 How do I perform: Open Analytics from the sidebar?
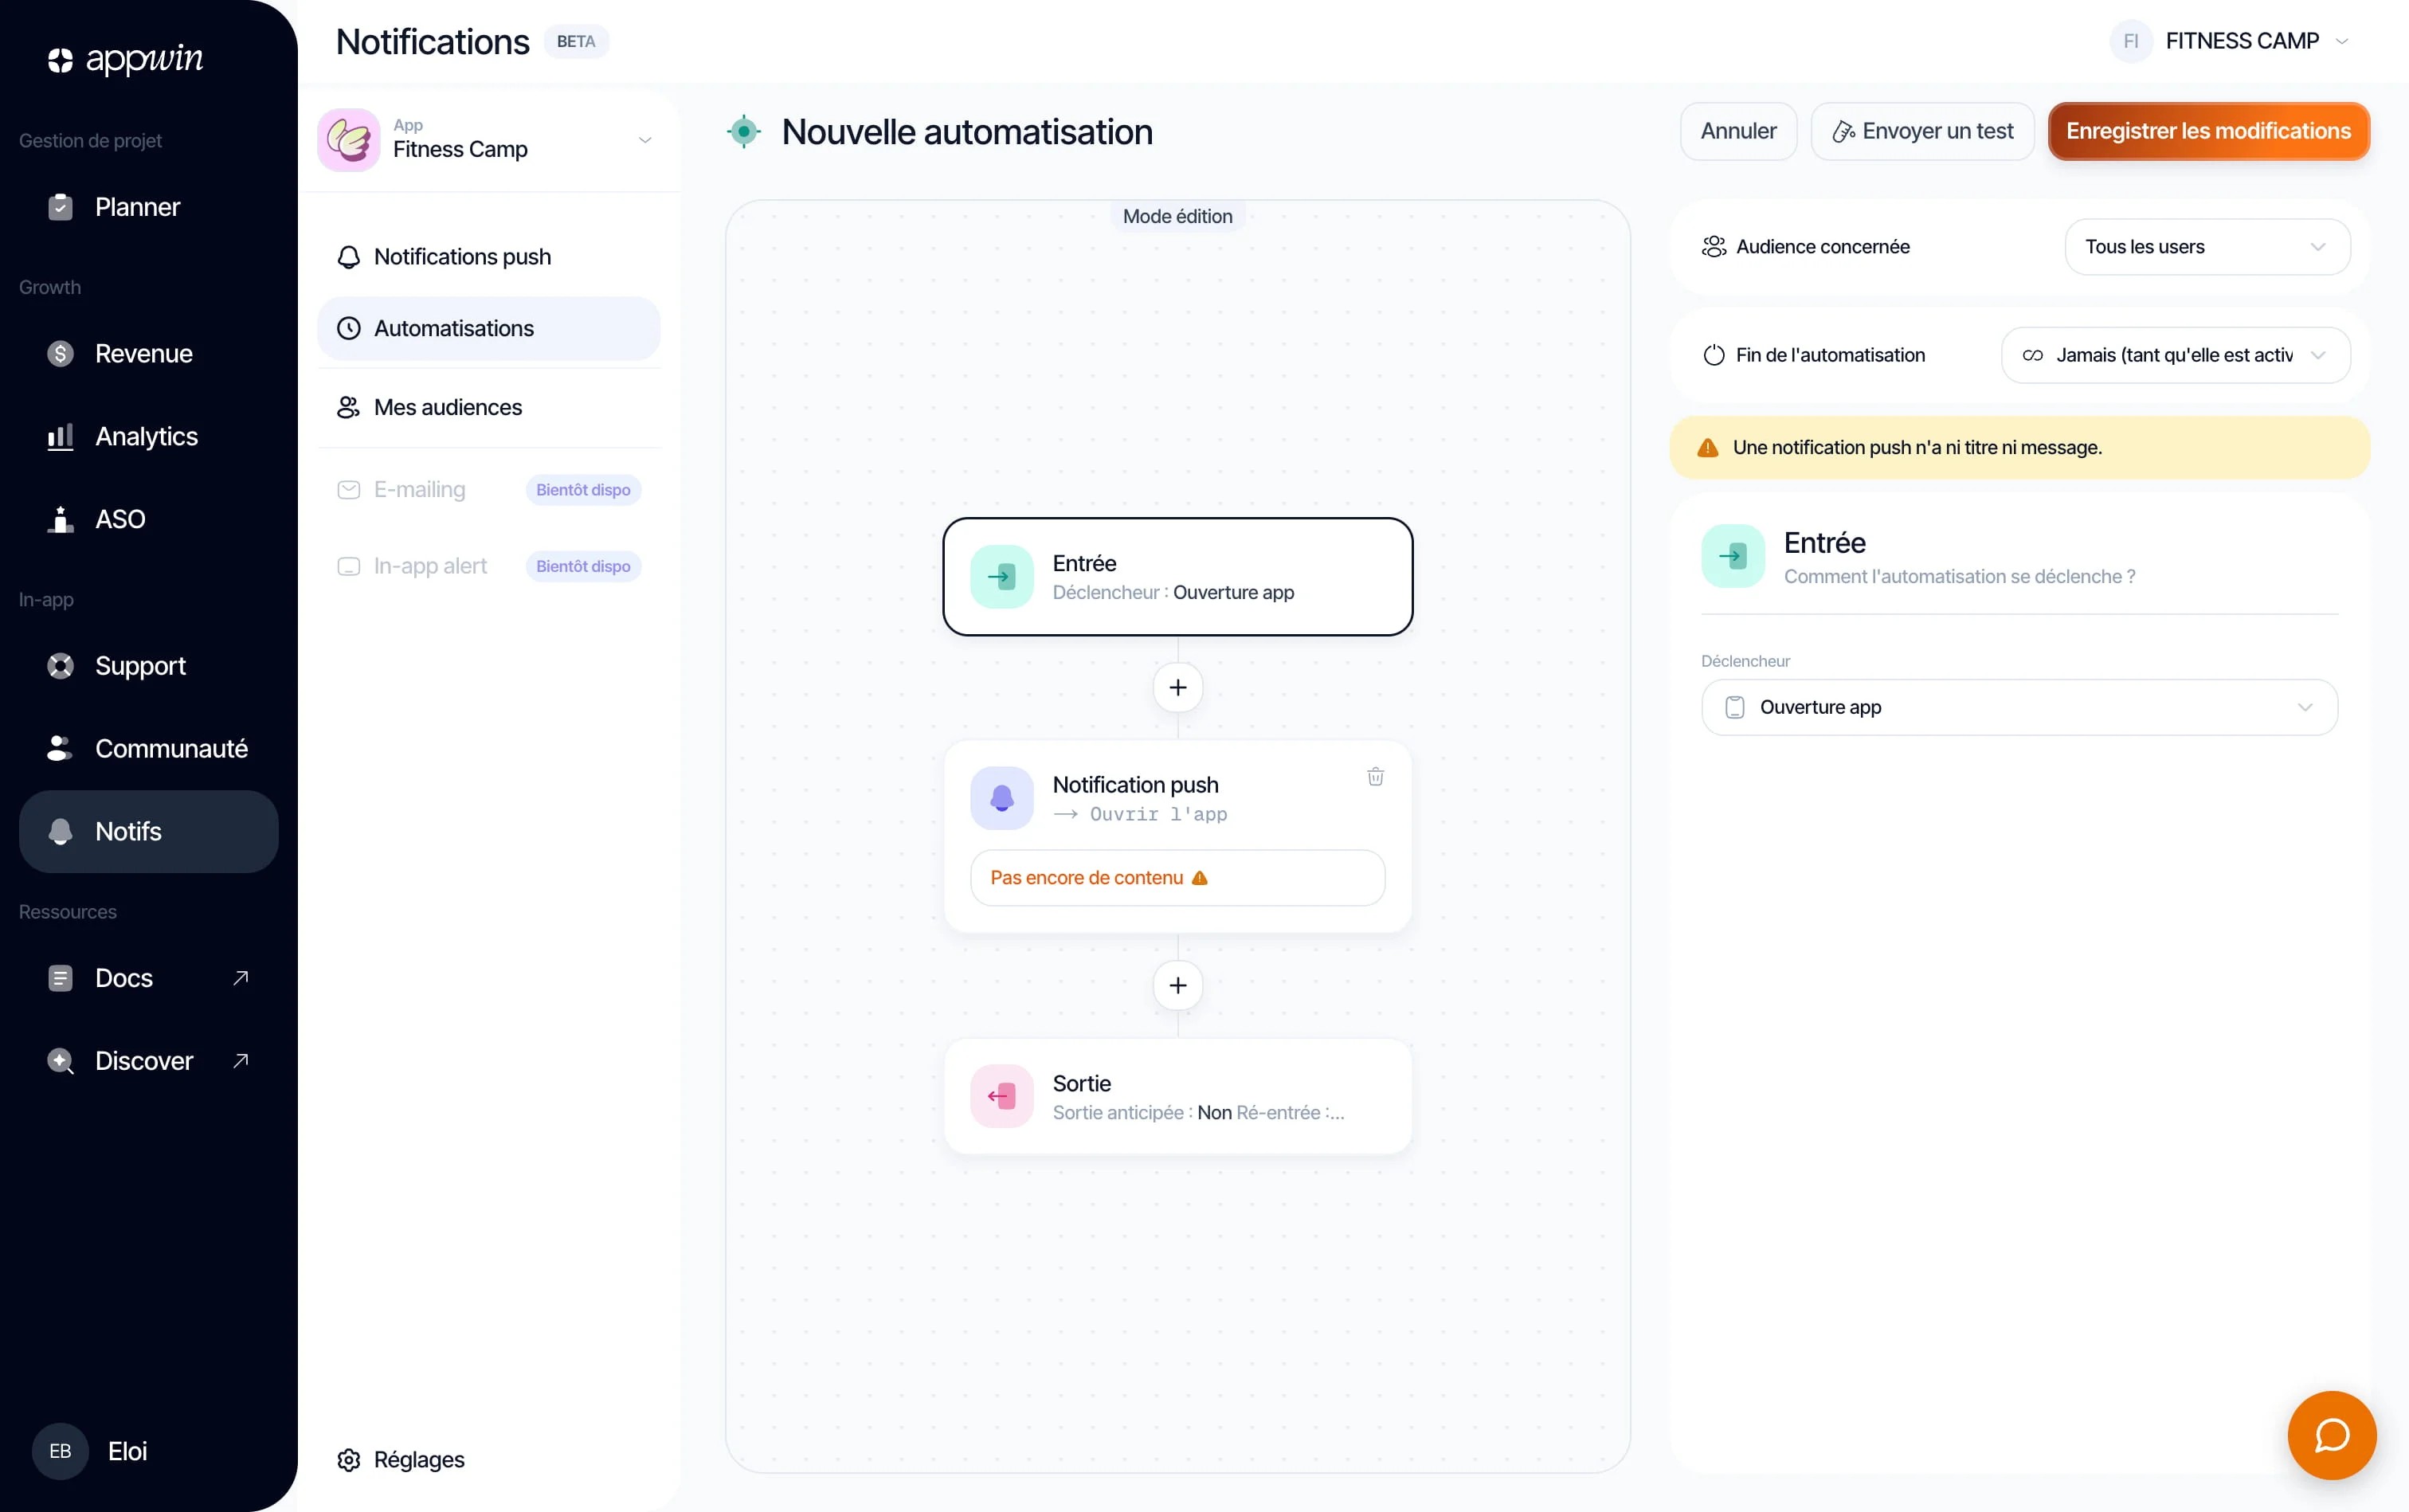pyautogui.click(x=148, y=436)
